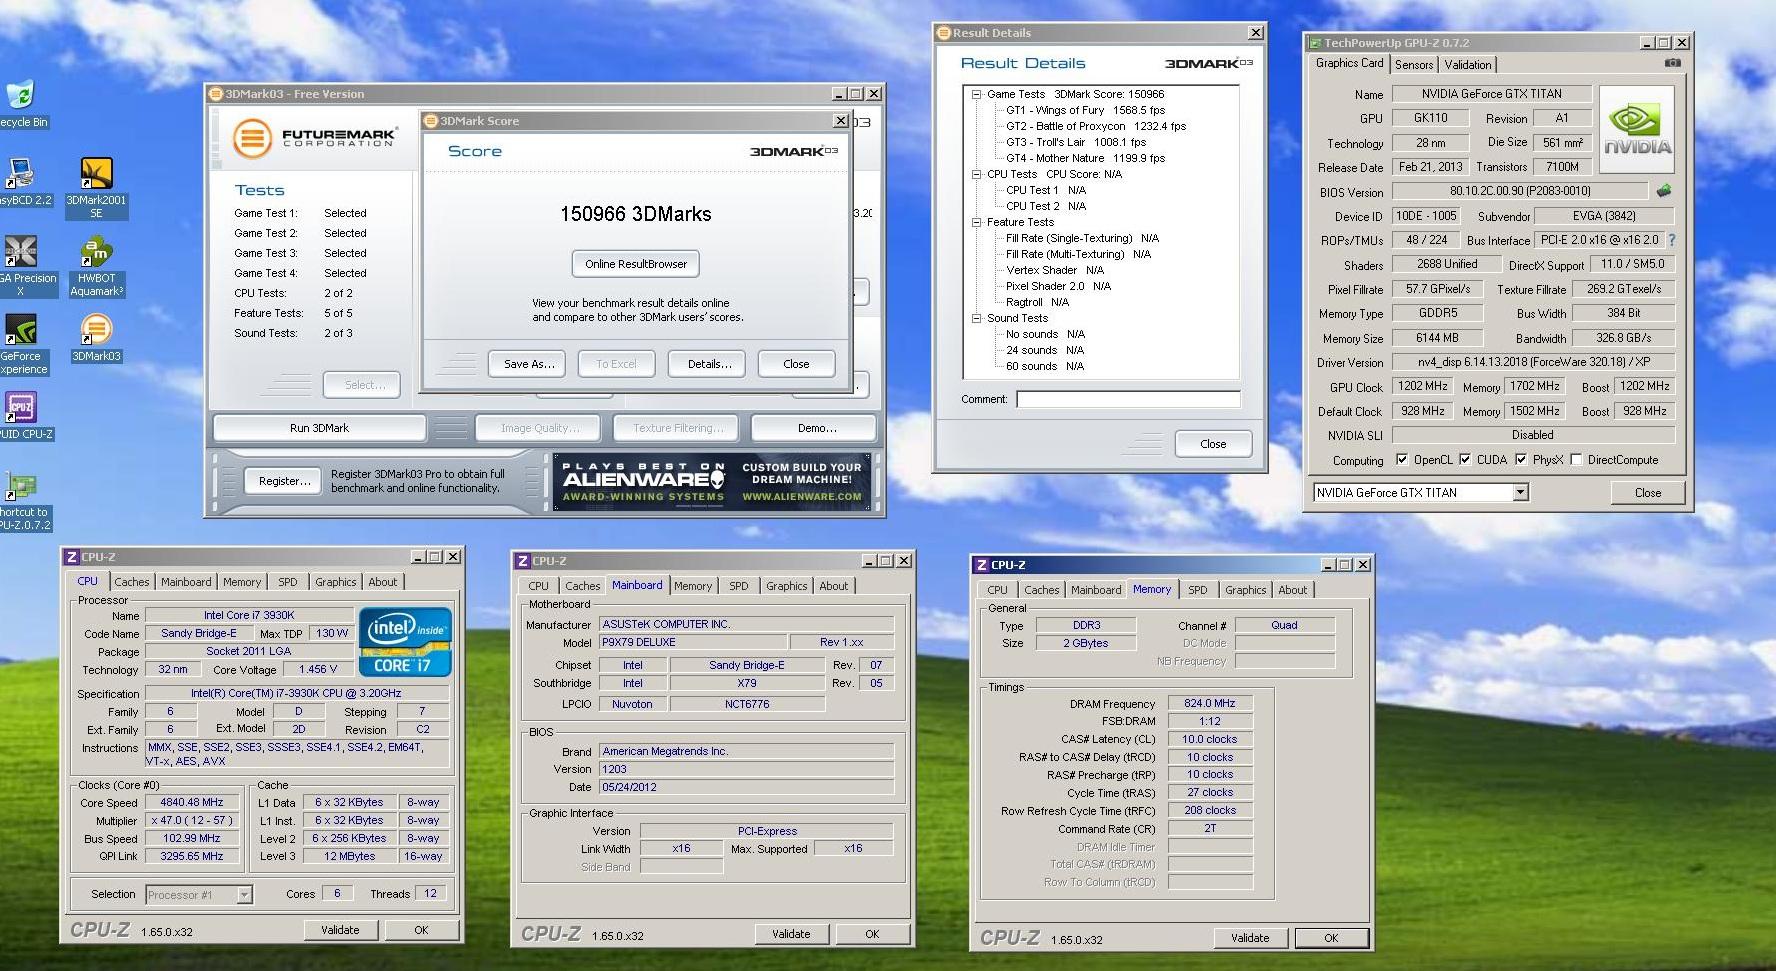This screenshot has width=1776, height=971.
Task: Click the BIOS save chip icon in GPU-Z
Action: tap(1664, 190)
